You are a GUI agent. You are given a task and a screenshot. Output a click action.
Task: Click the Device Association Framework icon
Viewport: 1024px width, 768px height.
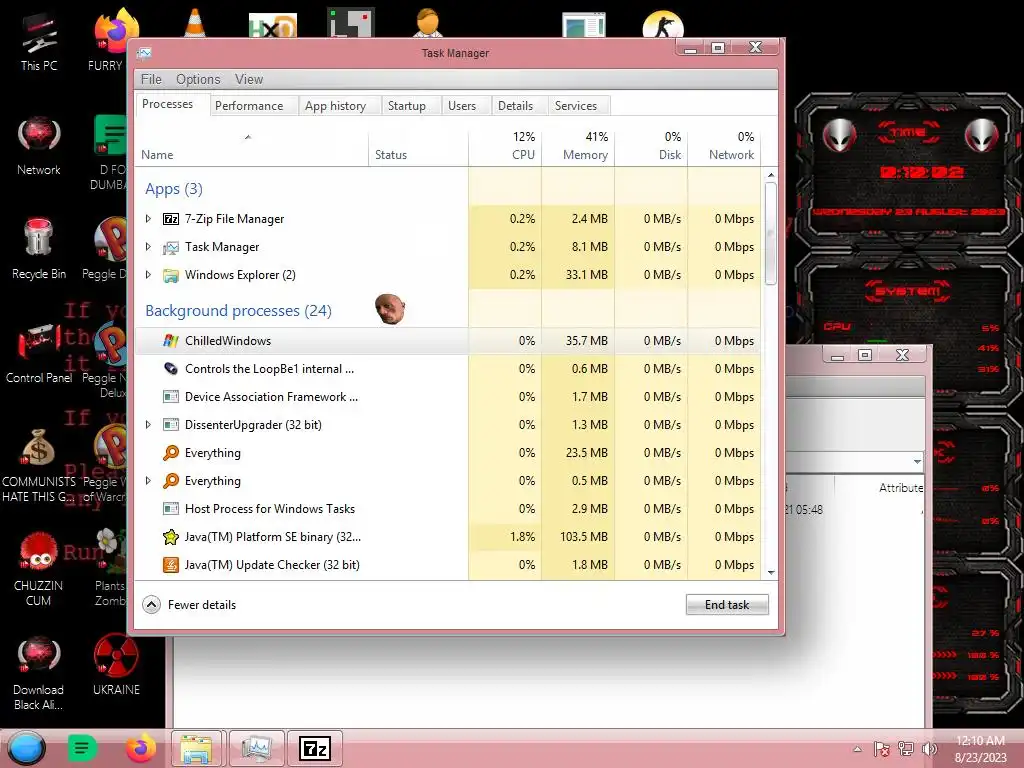click(170, 396)
